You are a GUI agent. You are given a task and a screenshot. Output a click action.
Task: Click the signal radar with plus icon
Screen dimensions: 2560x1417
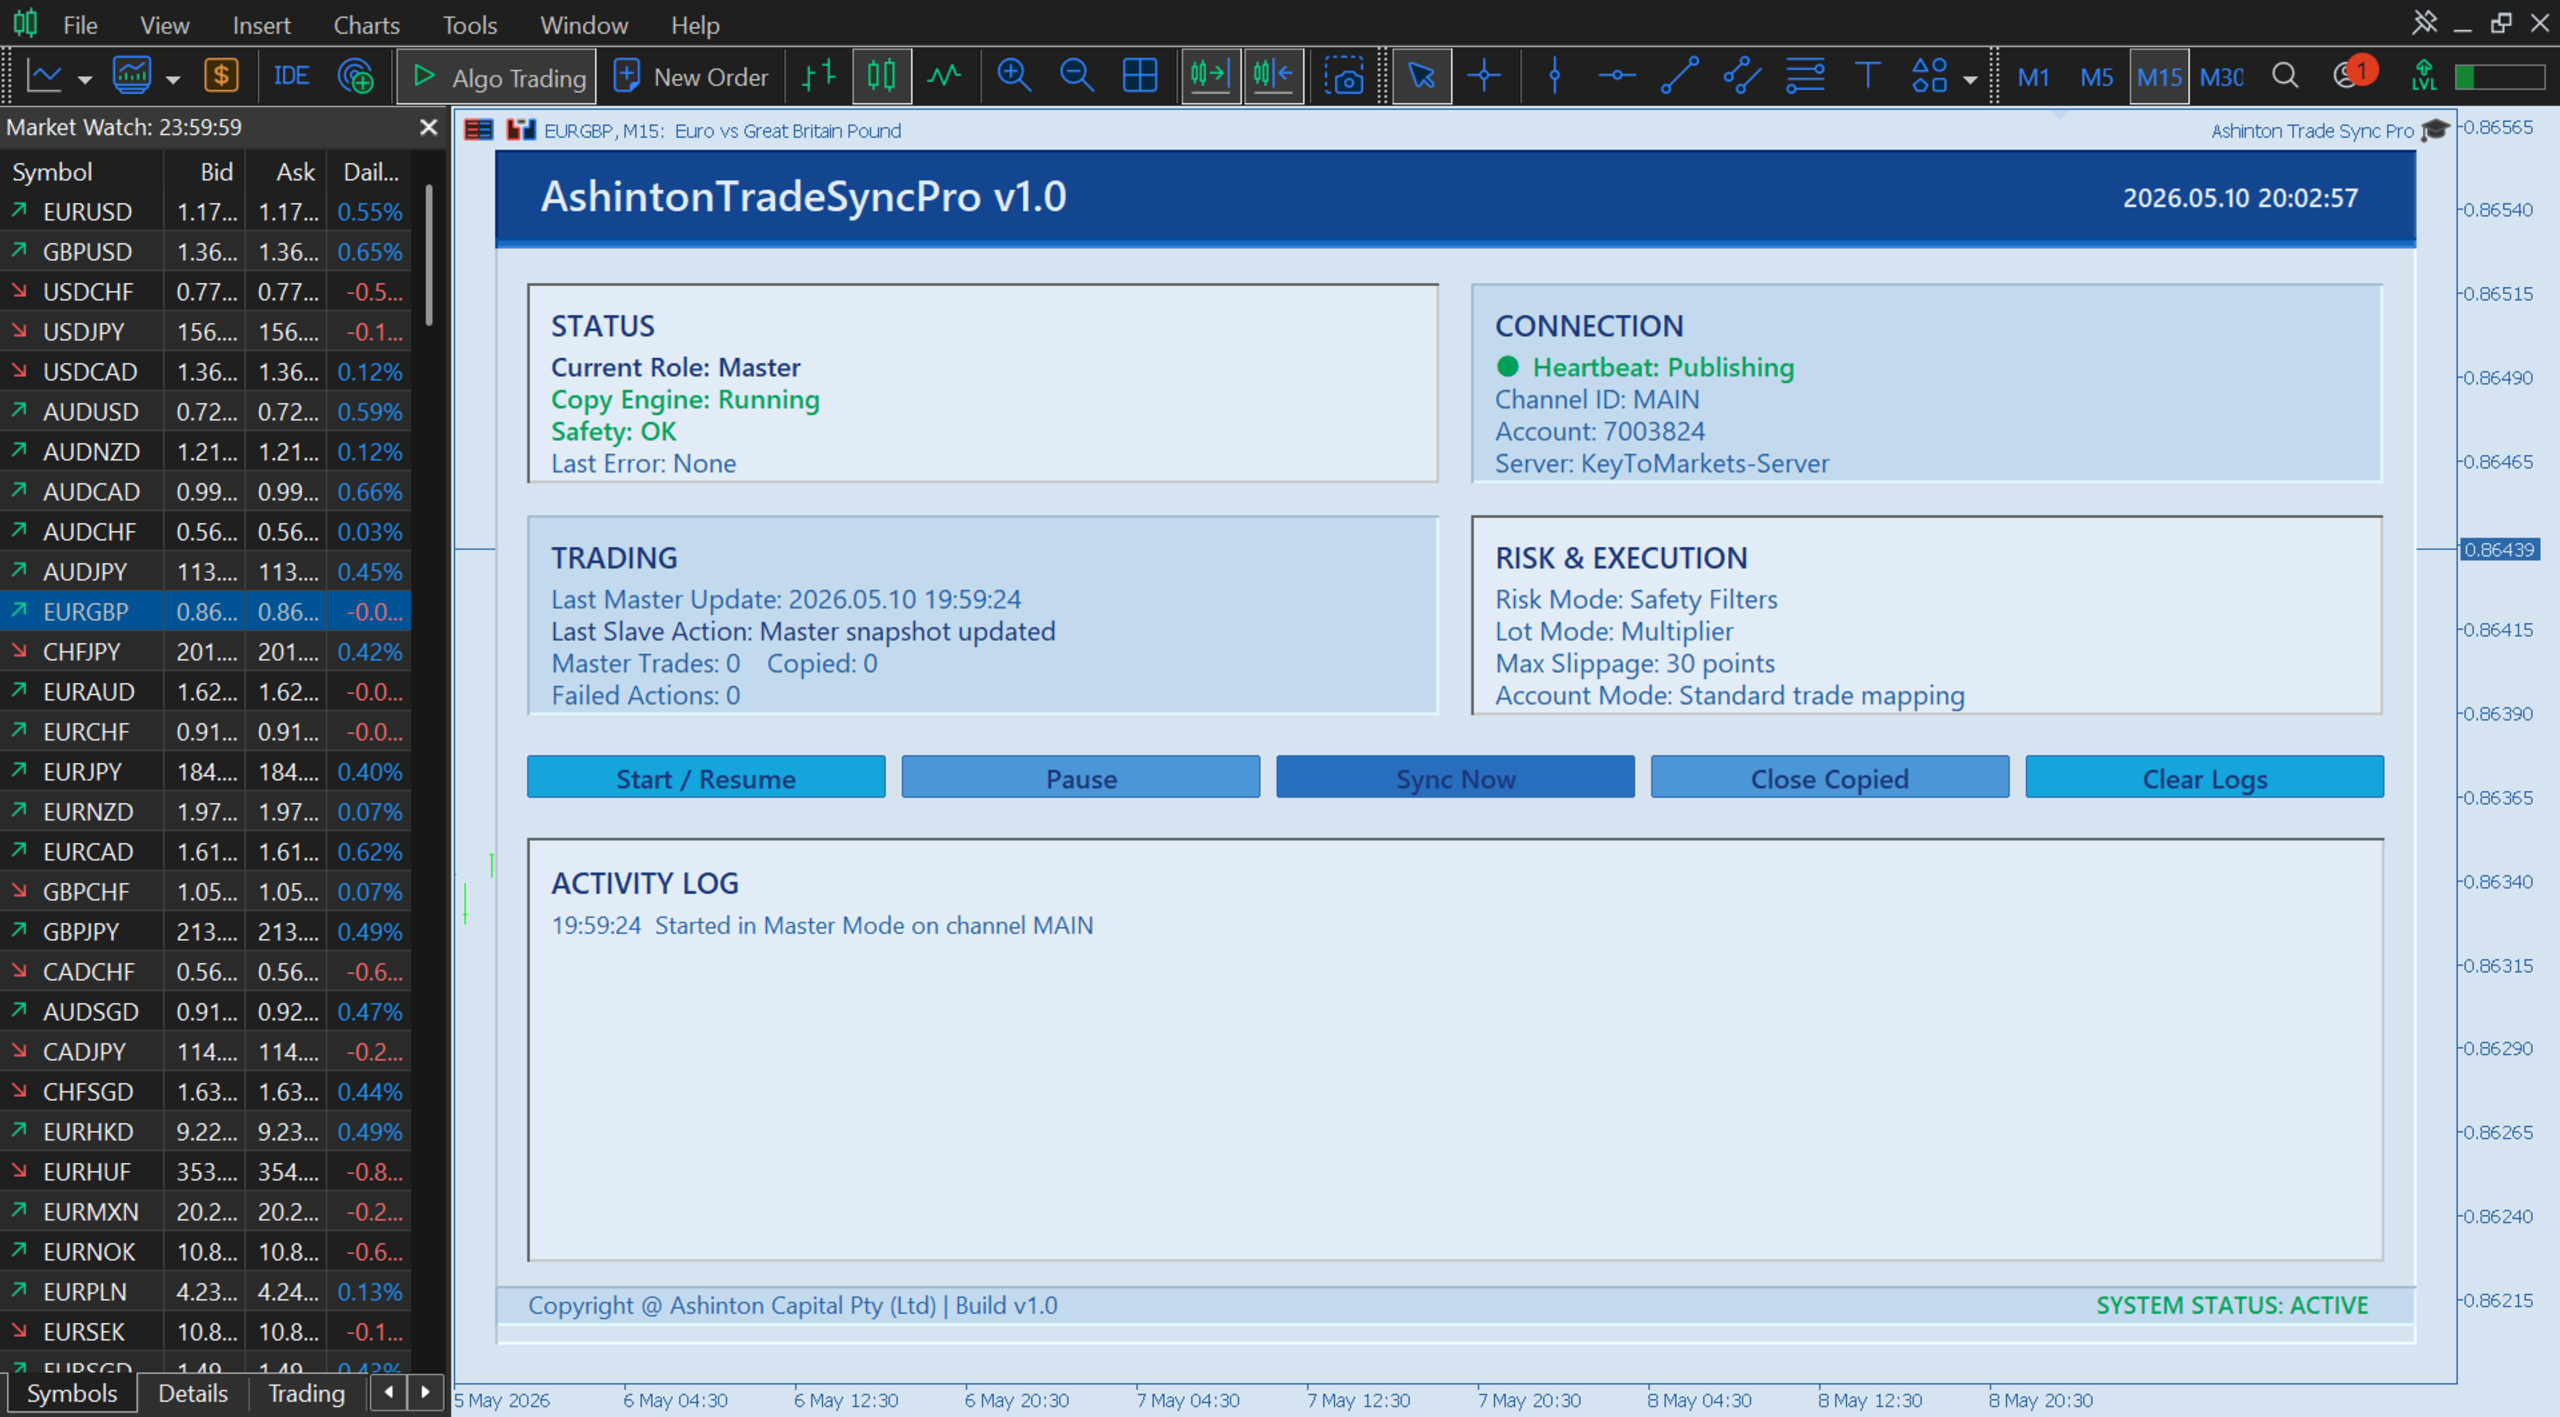click(356, 76)
